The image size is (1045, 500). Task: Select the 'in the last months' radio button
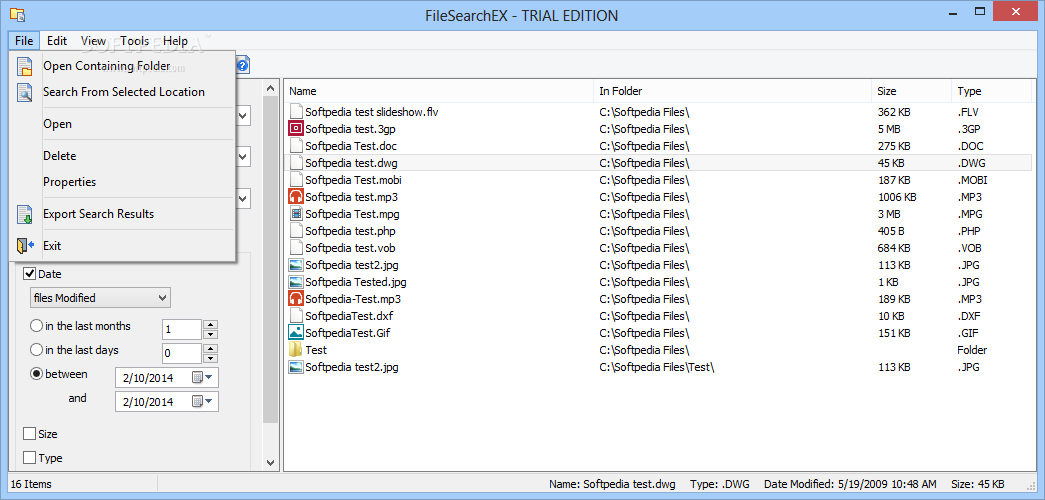point(37,327)
